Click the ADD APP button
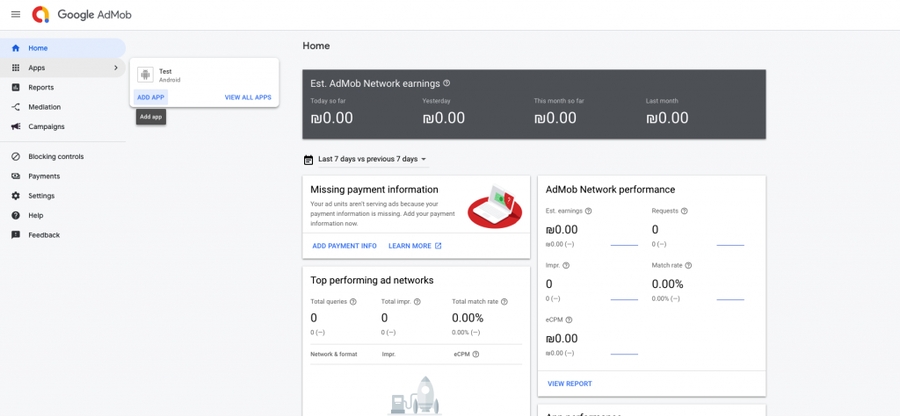This screenshot has height=416, width=900. click(151, 98)
